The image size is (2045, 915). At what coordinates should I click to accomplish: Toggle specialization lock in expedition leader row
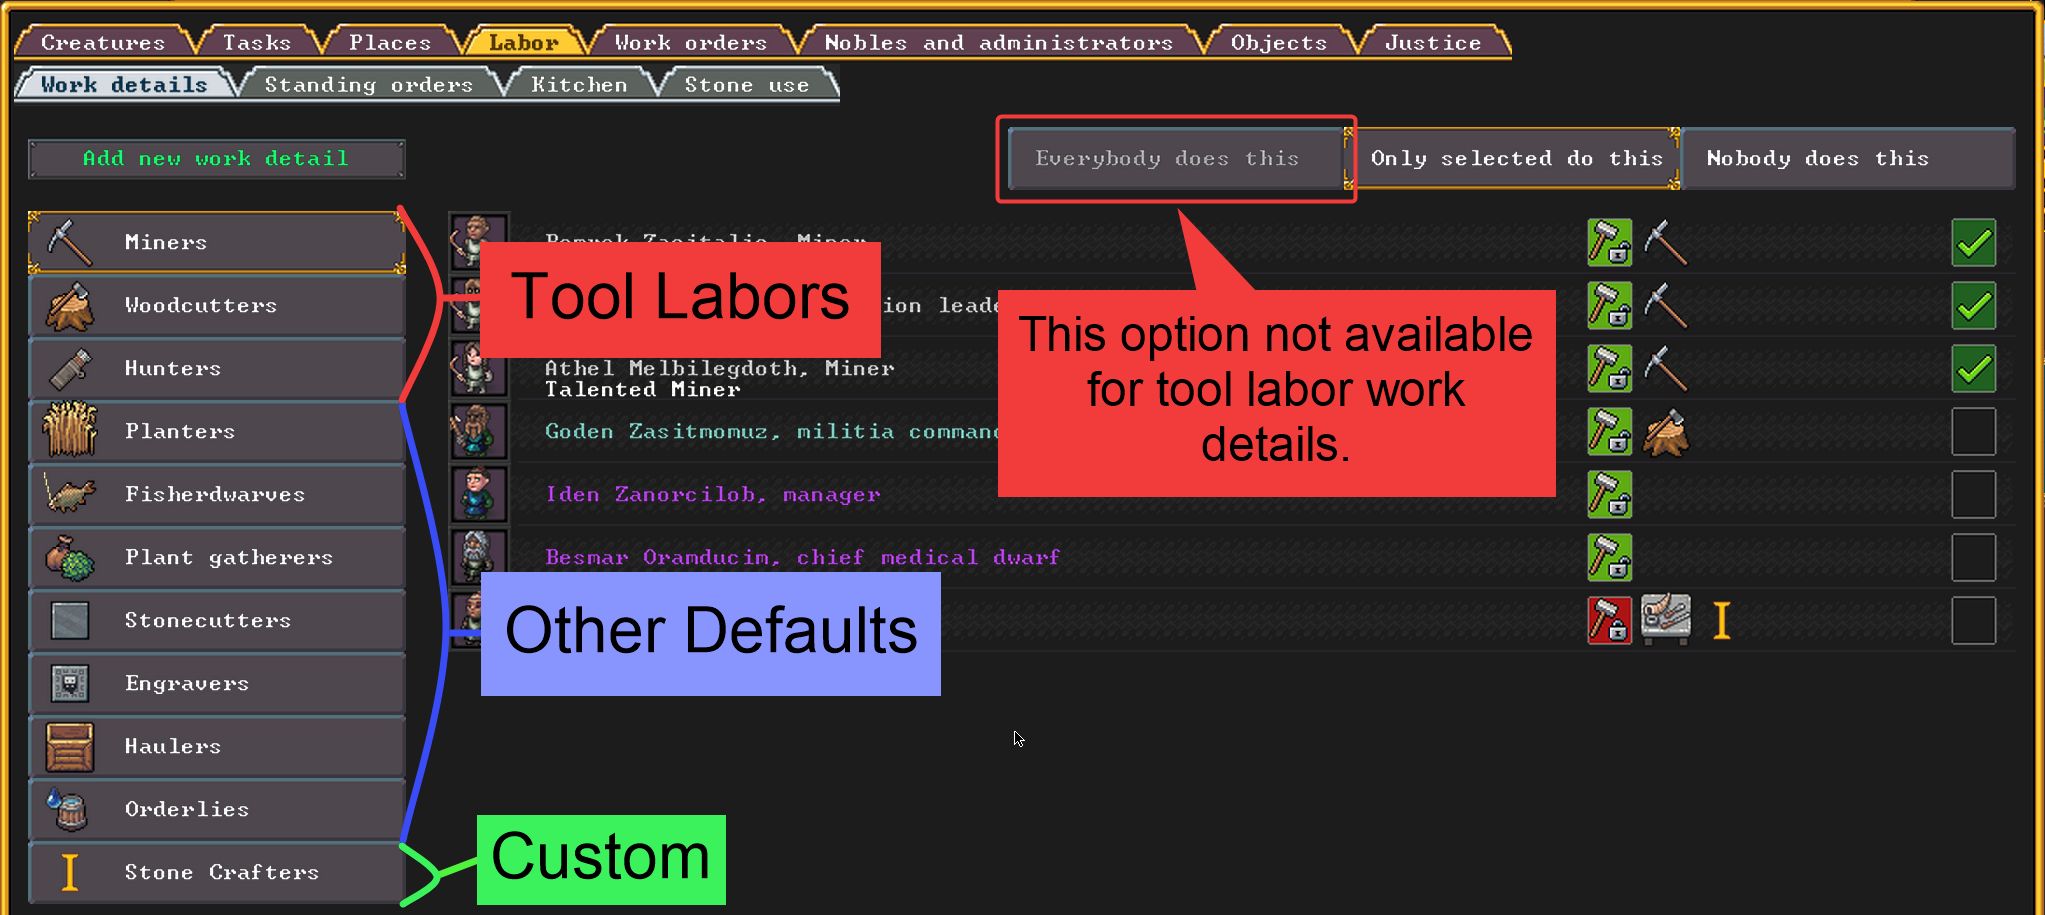tap(1609, 305)
